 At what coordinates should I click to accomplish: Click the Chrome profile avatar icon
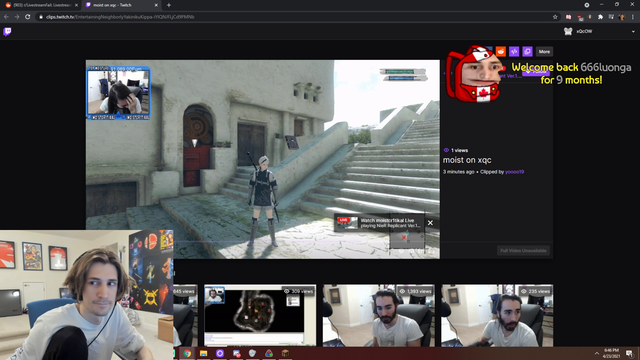[x=622, y=17]
